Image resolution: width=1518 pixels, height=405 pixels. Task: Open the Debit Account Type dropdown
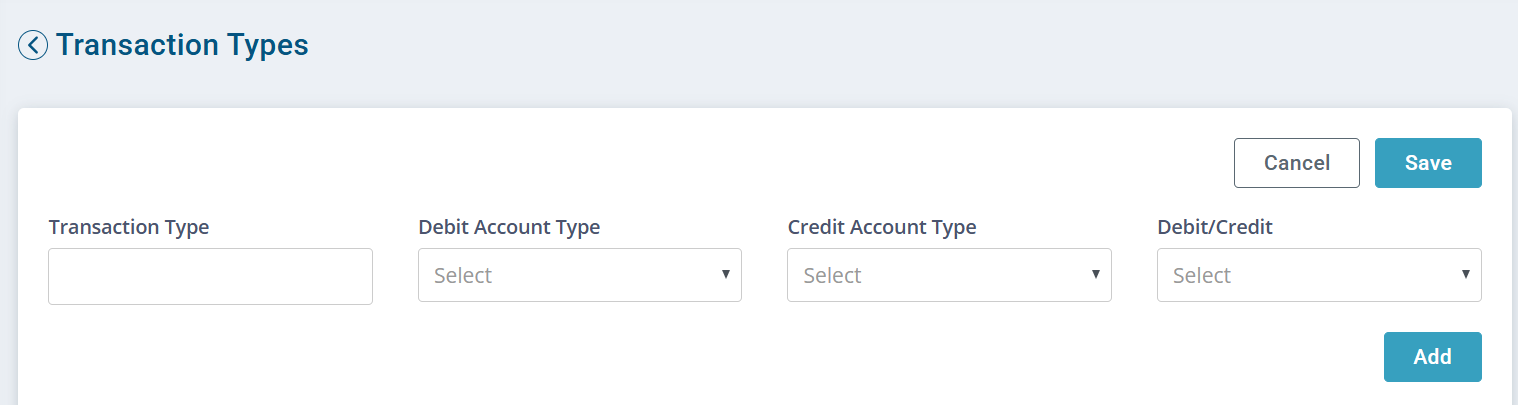click(580, 275)
